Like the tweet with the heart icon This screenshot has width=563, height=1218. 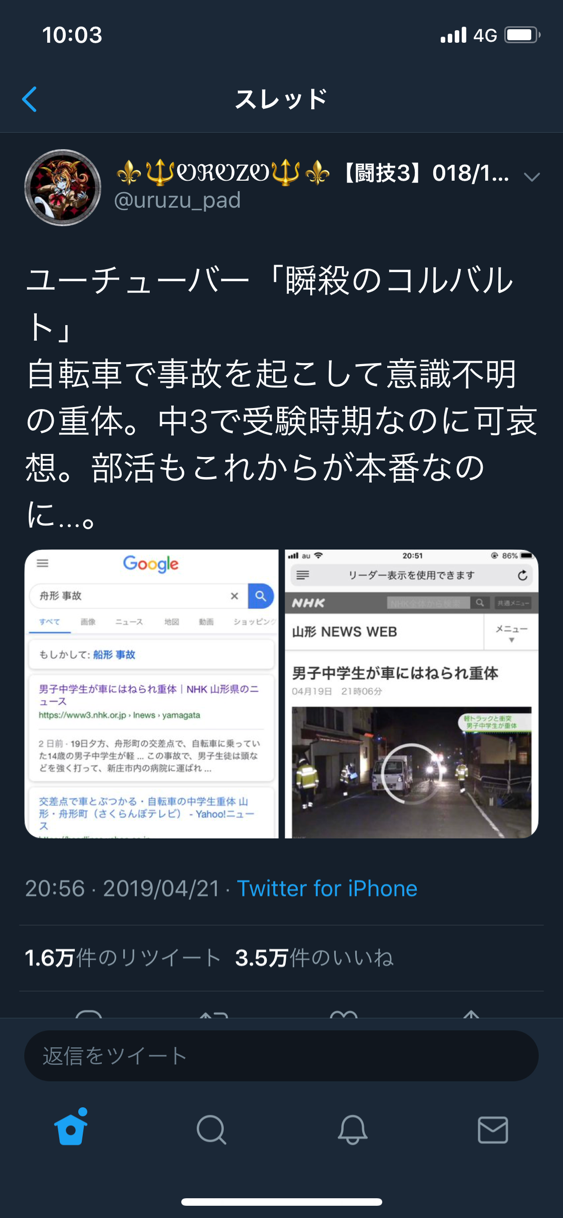click(x=344, y=1014)
